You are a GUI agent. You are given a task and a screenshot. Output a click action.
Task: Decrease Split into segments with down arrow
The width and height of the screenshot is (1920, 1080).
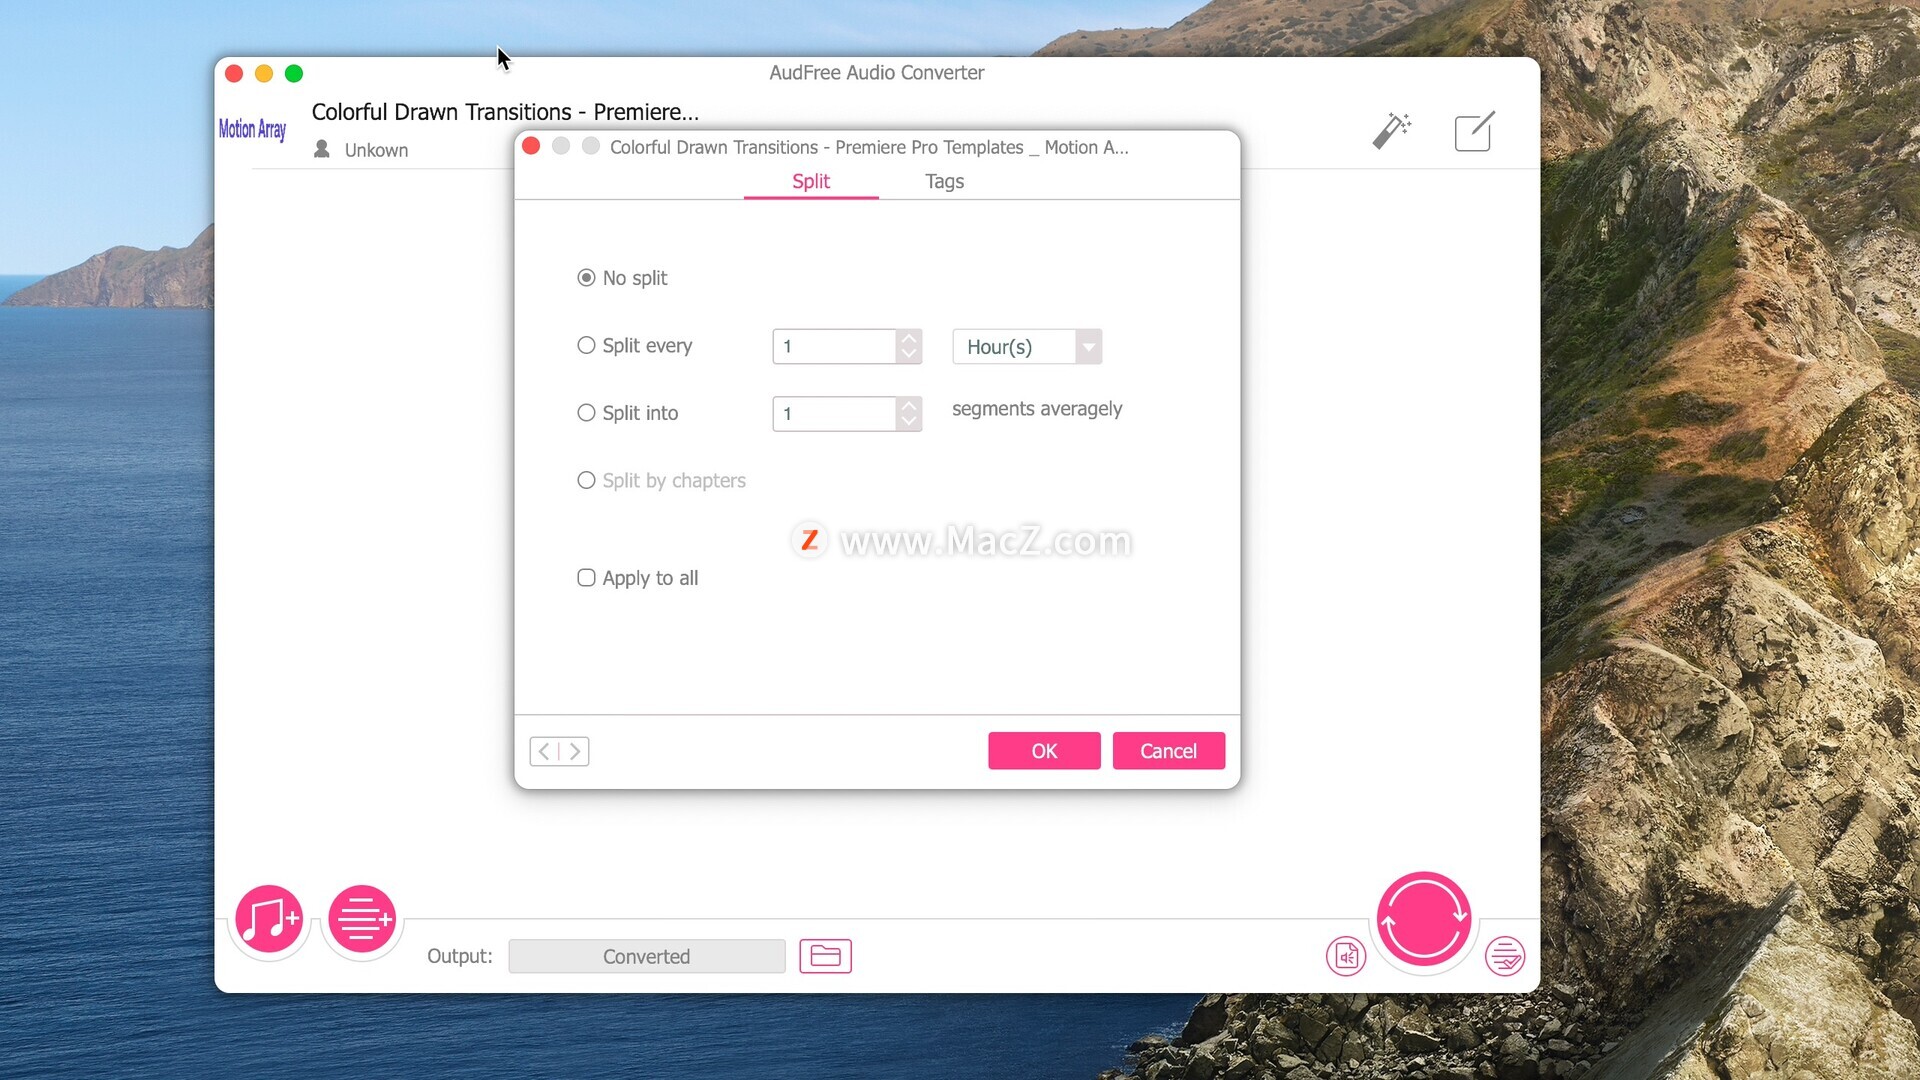point(908,422)
